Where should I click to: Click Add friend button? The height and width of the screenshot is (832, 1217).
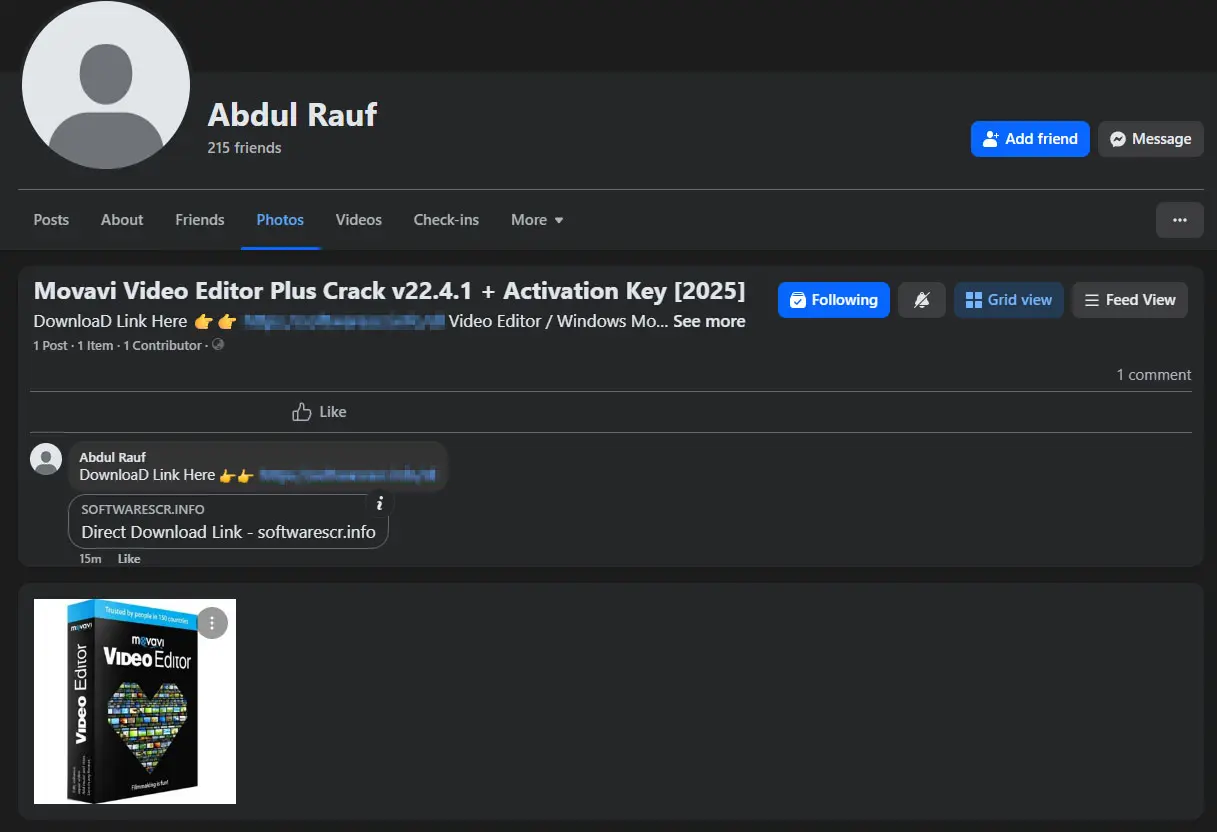coord(1030,139)
